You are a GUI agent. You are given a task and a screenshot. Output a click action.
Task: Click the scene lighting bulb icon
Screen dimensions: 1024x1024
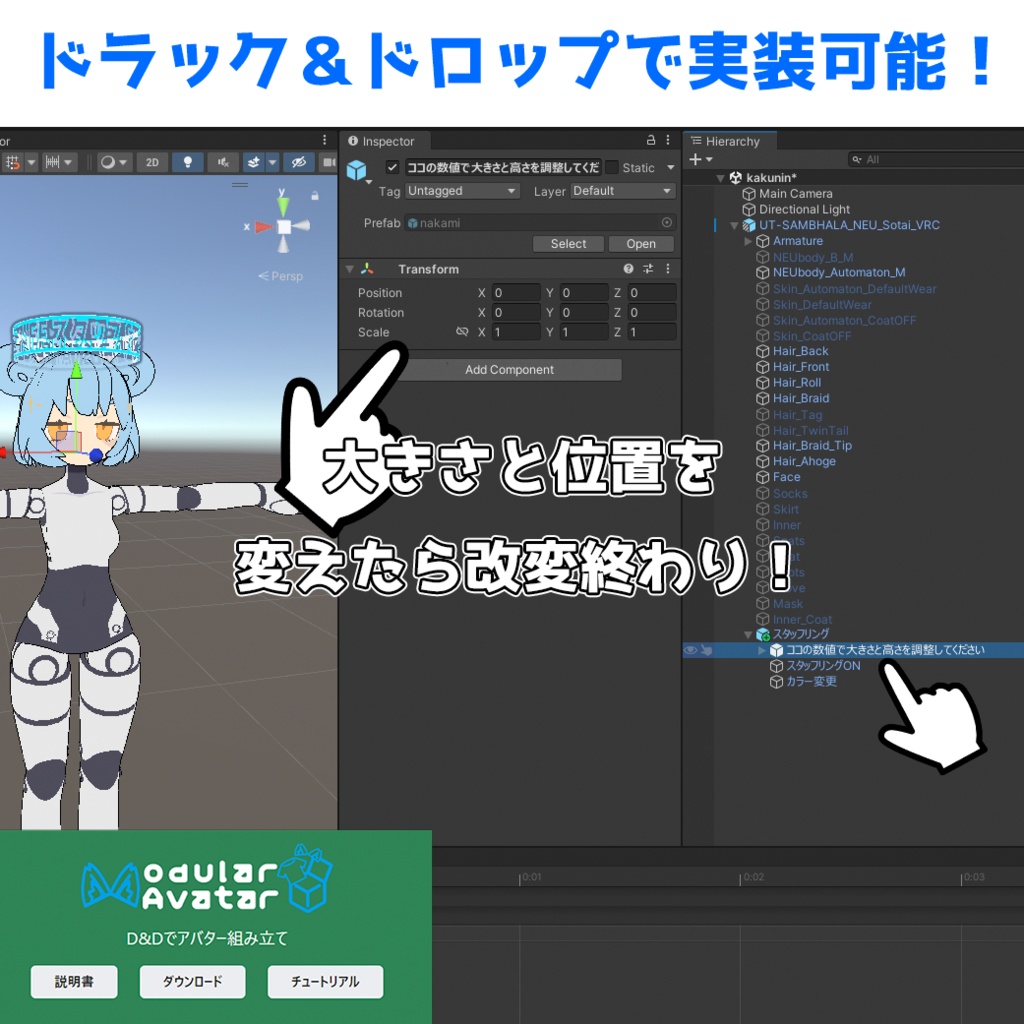point(186,162)
